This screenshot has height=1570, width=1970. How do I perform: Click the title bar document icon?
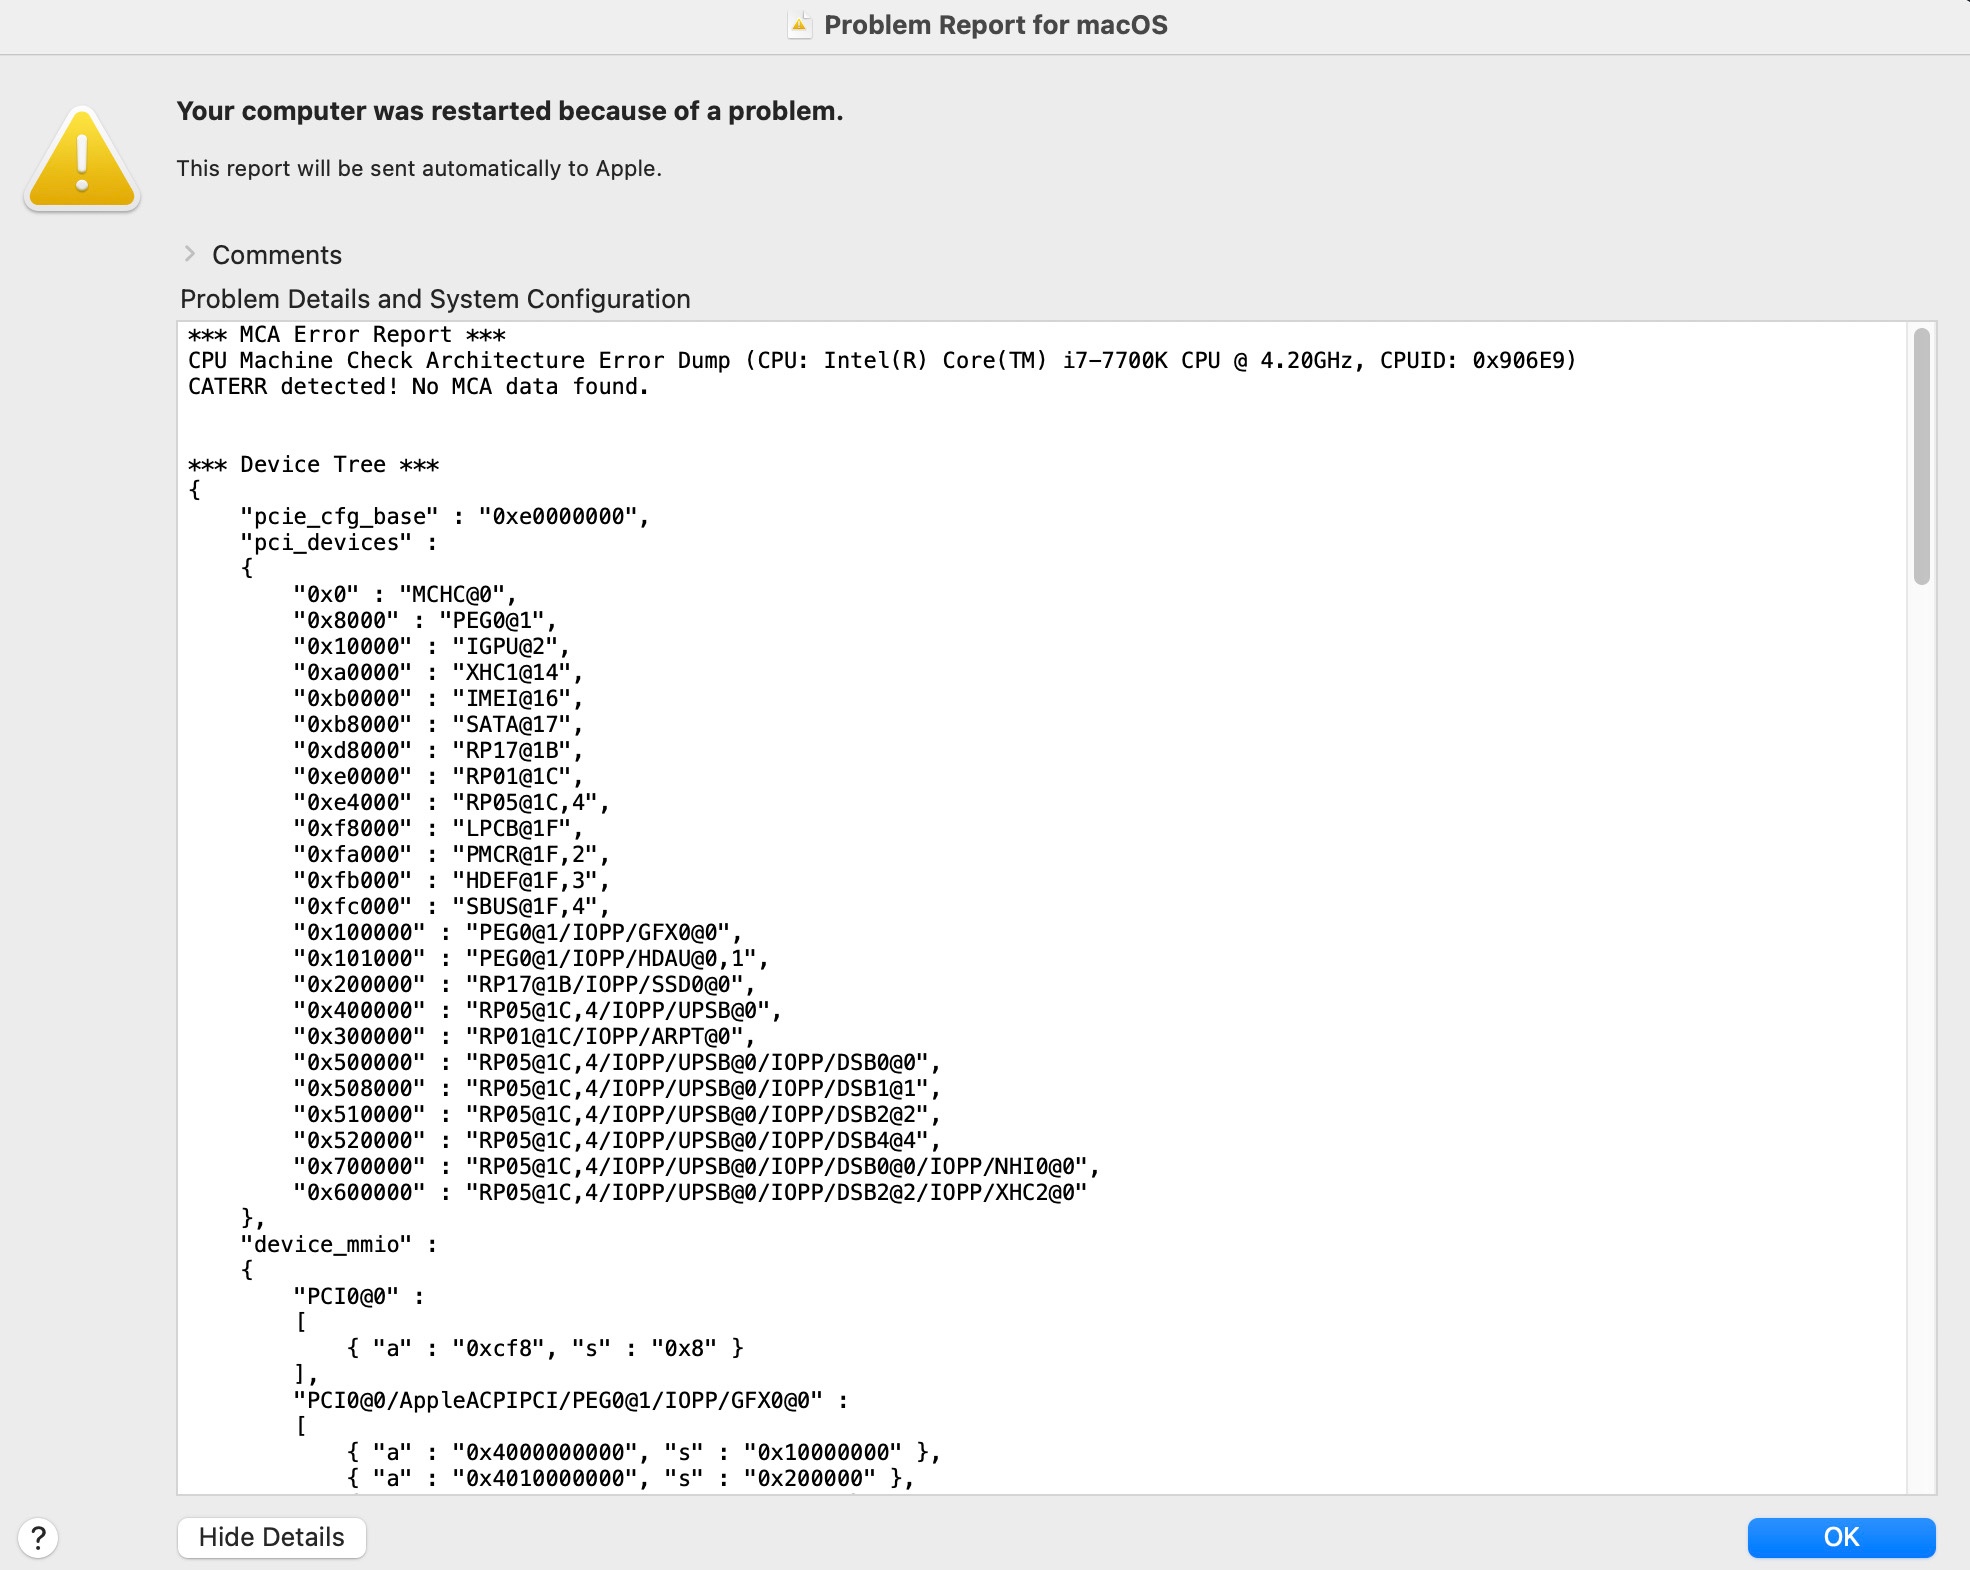799,25
